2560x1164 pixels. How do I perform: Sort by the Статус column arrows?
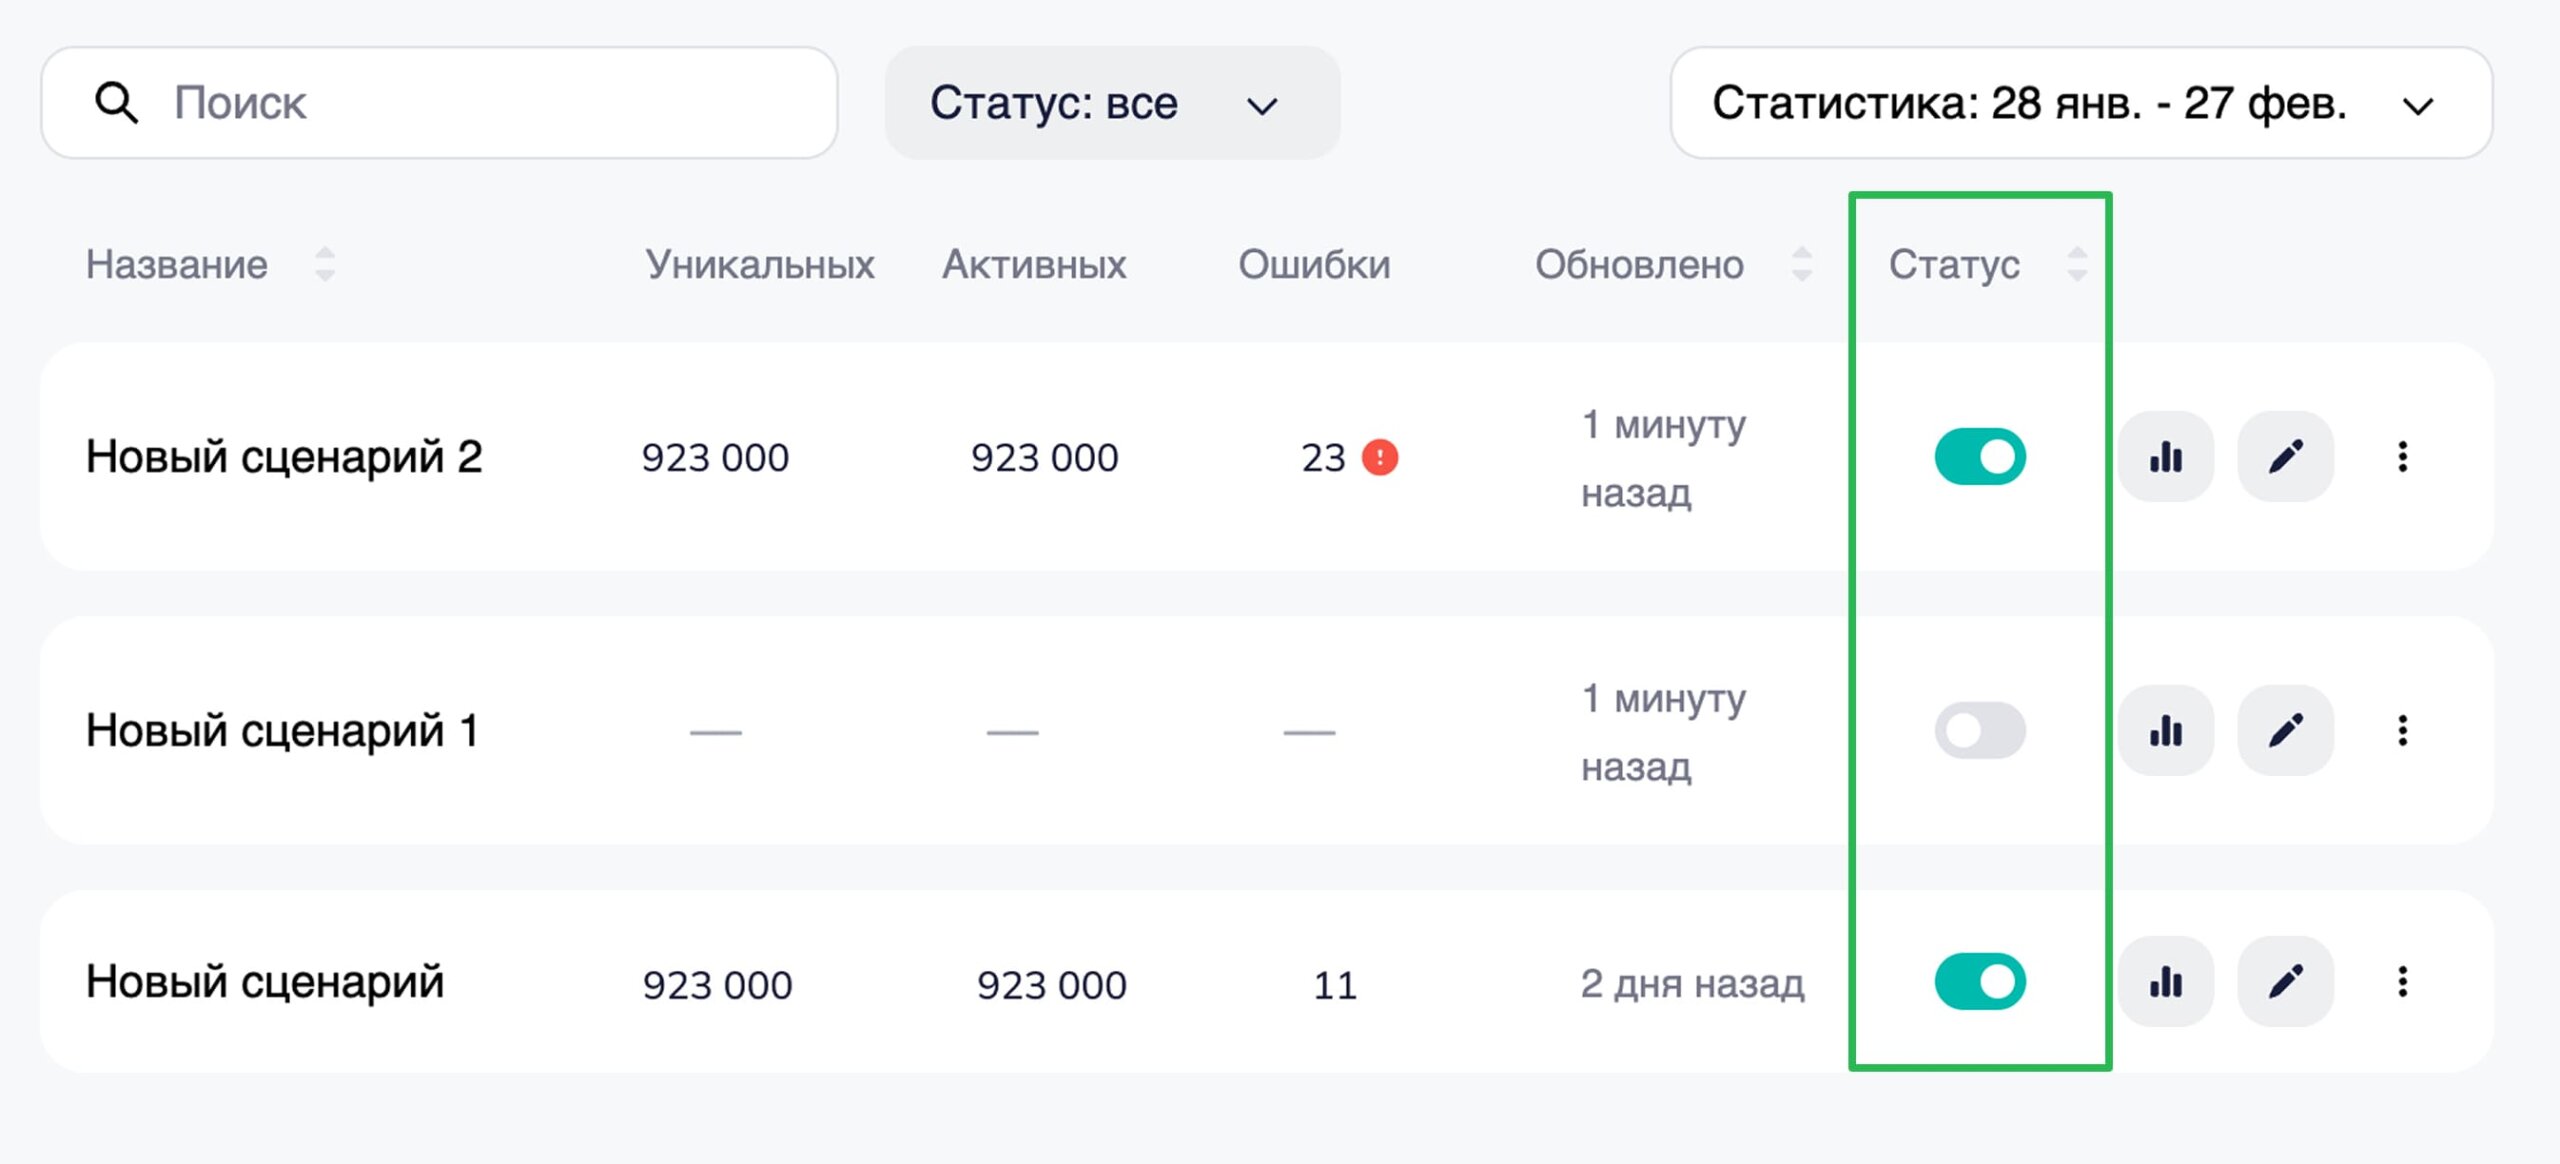click(x=2077, y=265)
